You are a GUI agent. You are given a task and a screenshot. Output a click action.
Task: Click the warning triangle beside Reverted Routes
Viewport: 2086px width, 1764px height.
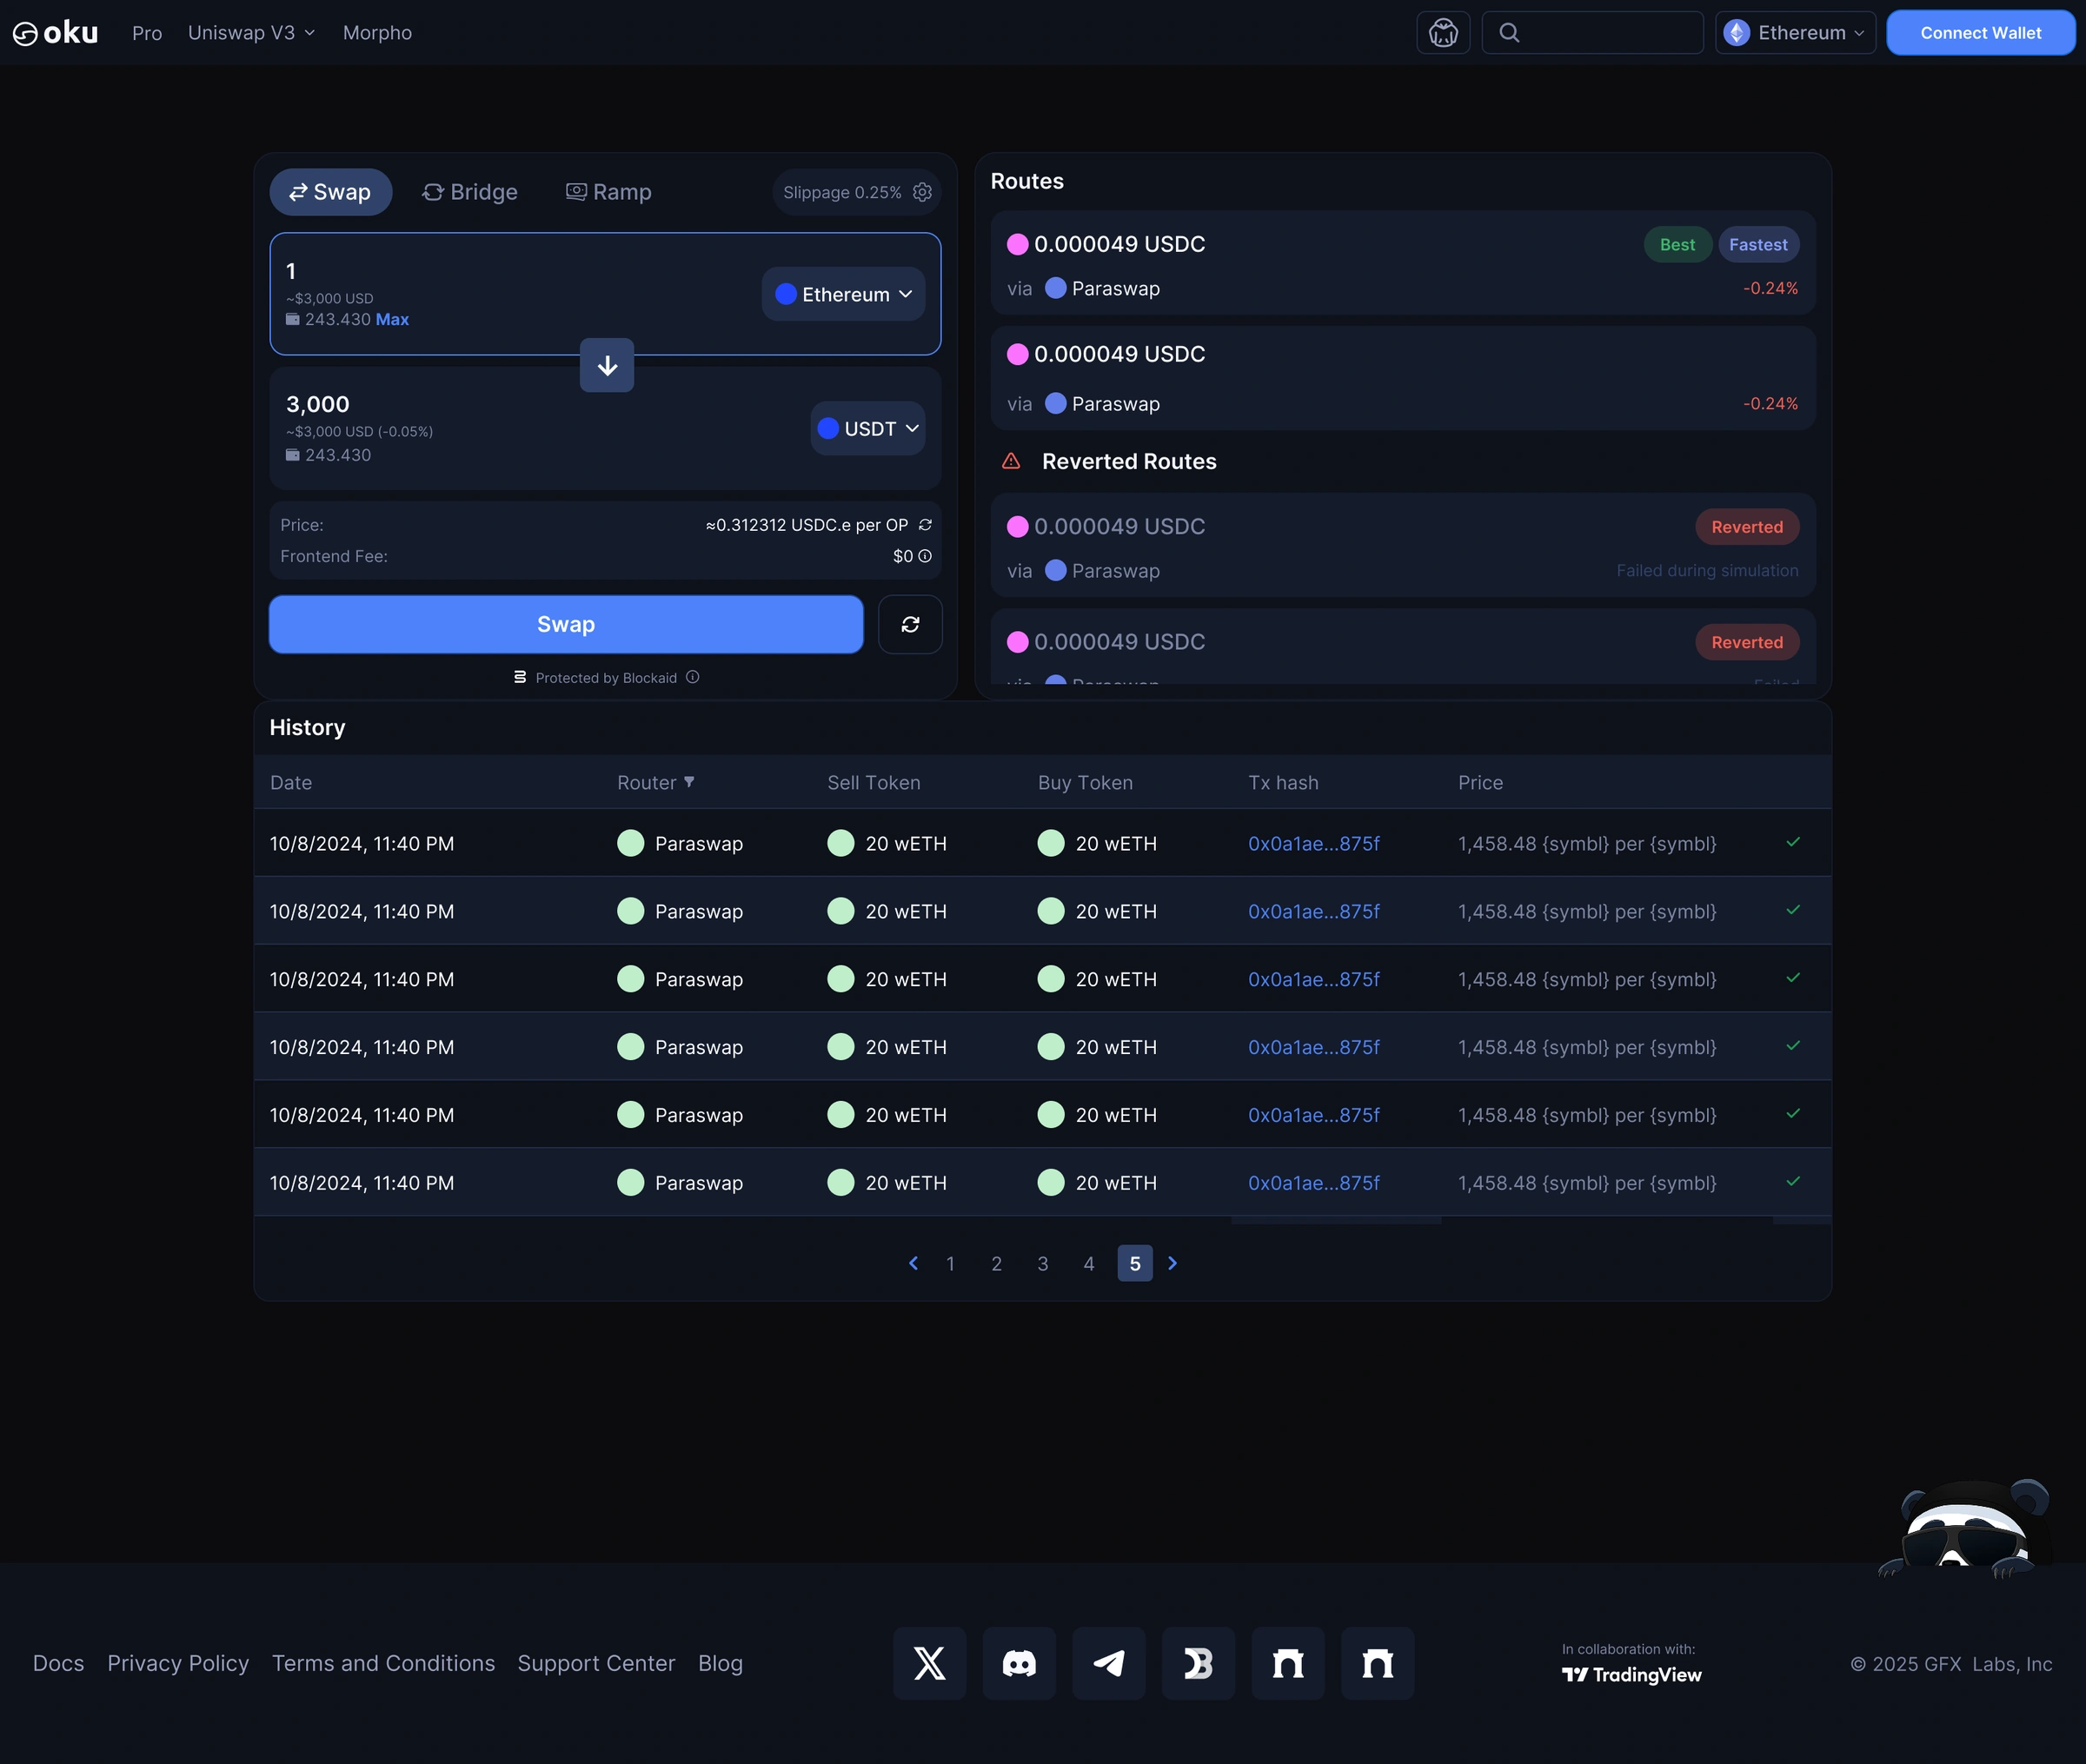tap(1011, 461)
